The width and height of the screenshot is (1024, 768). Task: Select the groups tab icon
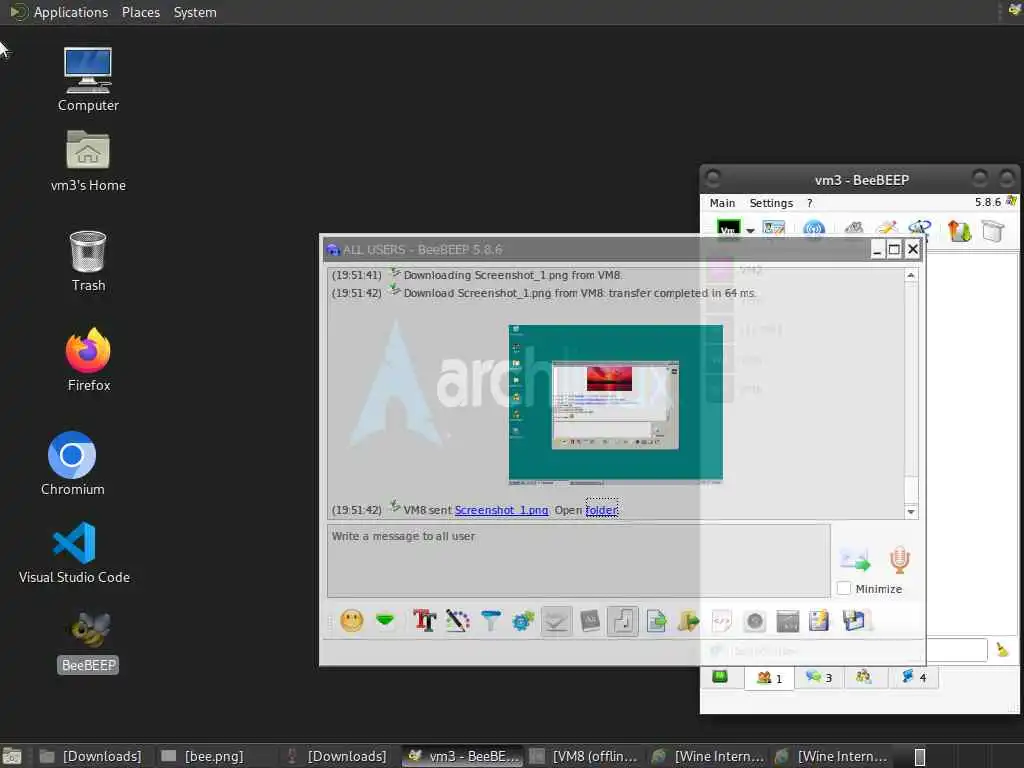pos(864,677)
